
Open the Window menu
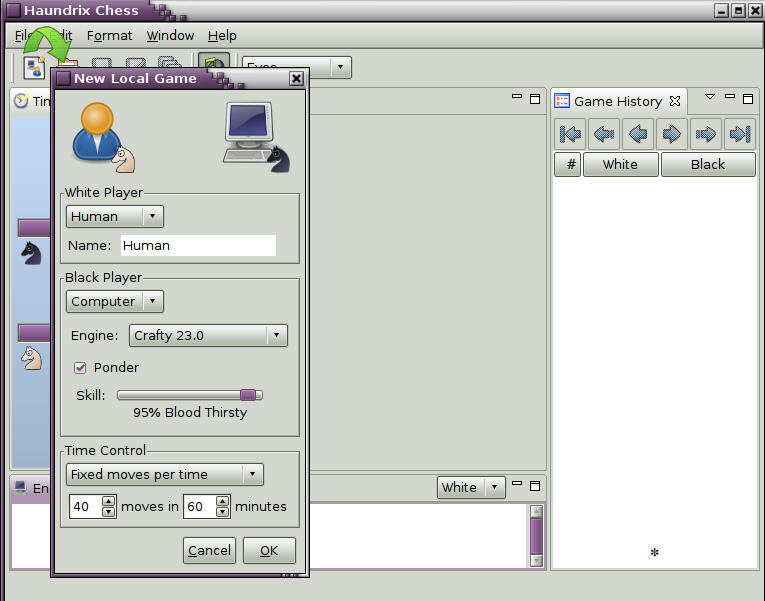170,35
